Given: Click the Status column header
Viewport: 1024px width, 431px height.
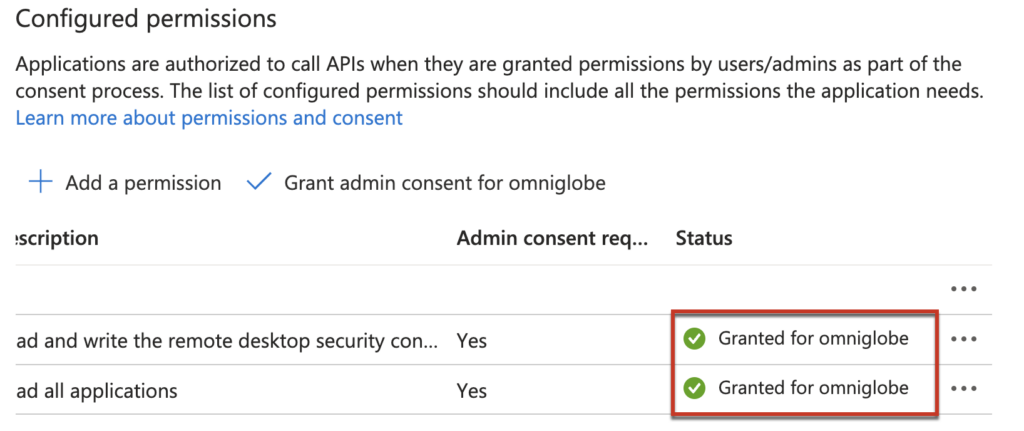Looking at the screenshot, I should pos(704,238).
